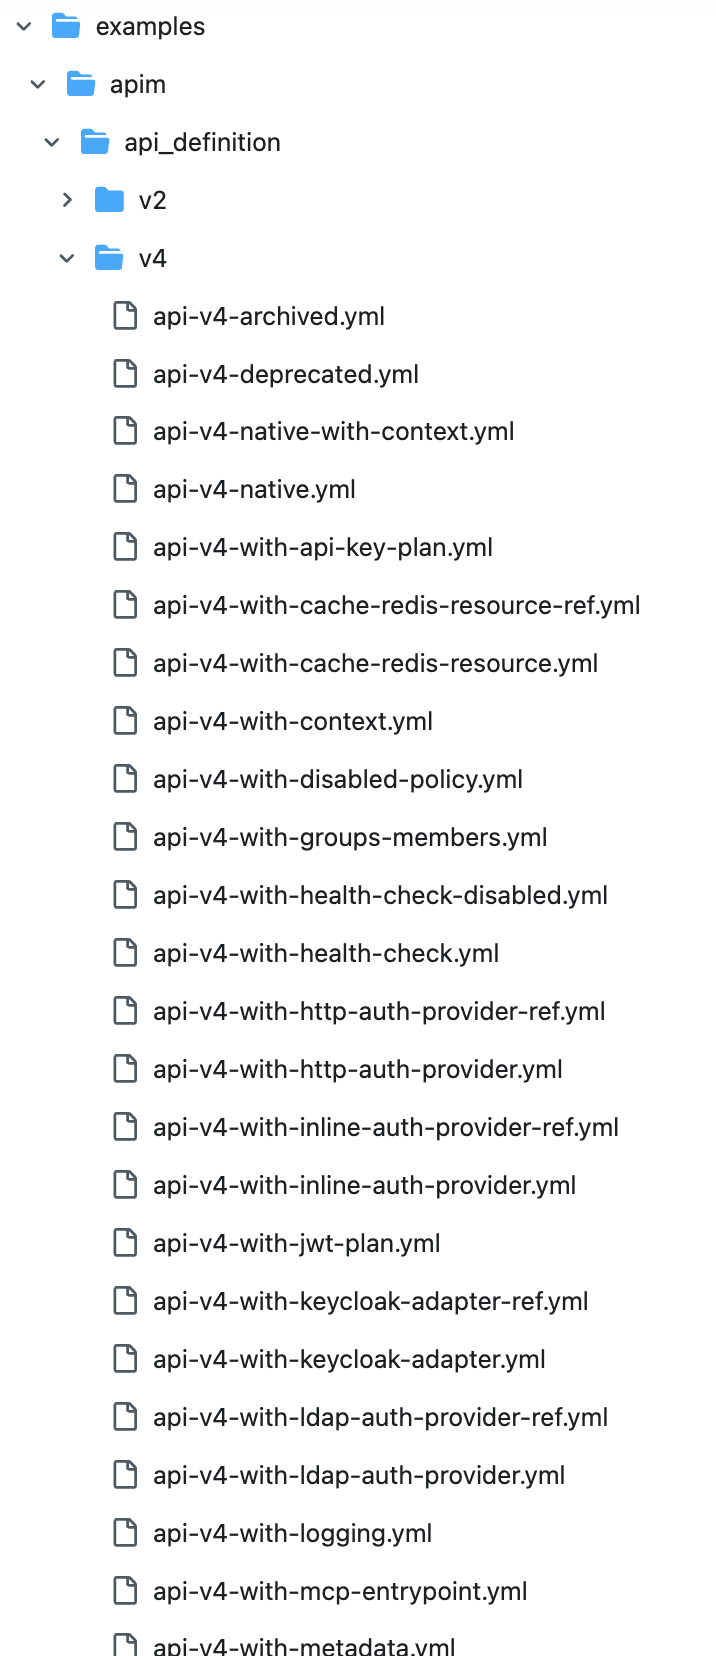Select api-v4-with-cache-redis-resource-ref.yml
Image resolution: width=716 pixels, height=1656 pixels.
point(396,606)
